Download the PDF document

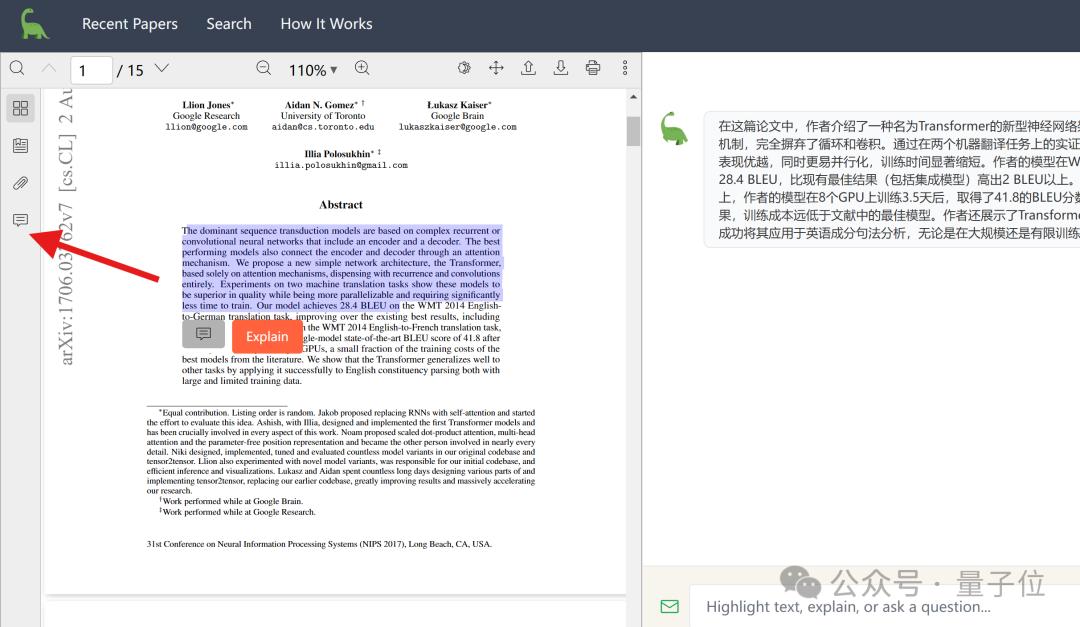(x=561, y=68)
